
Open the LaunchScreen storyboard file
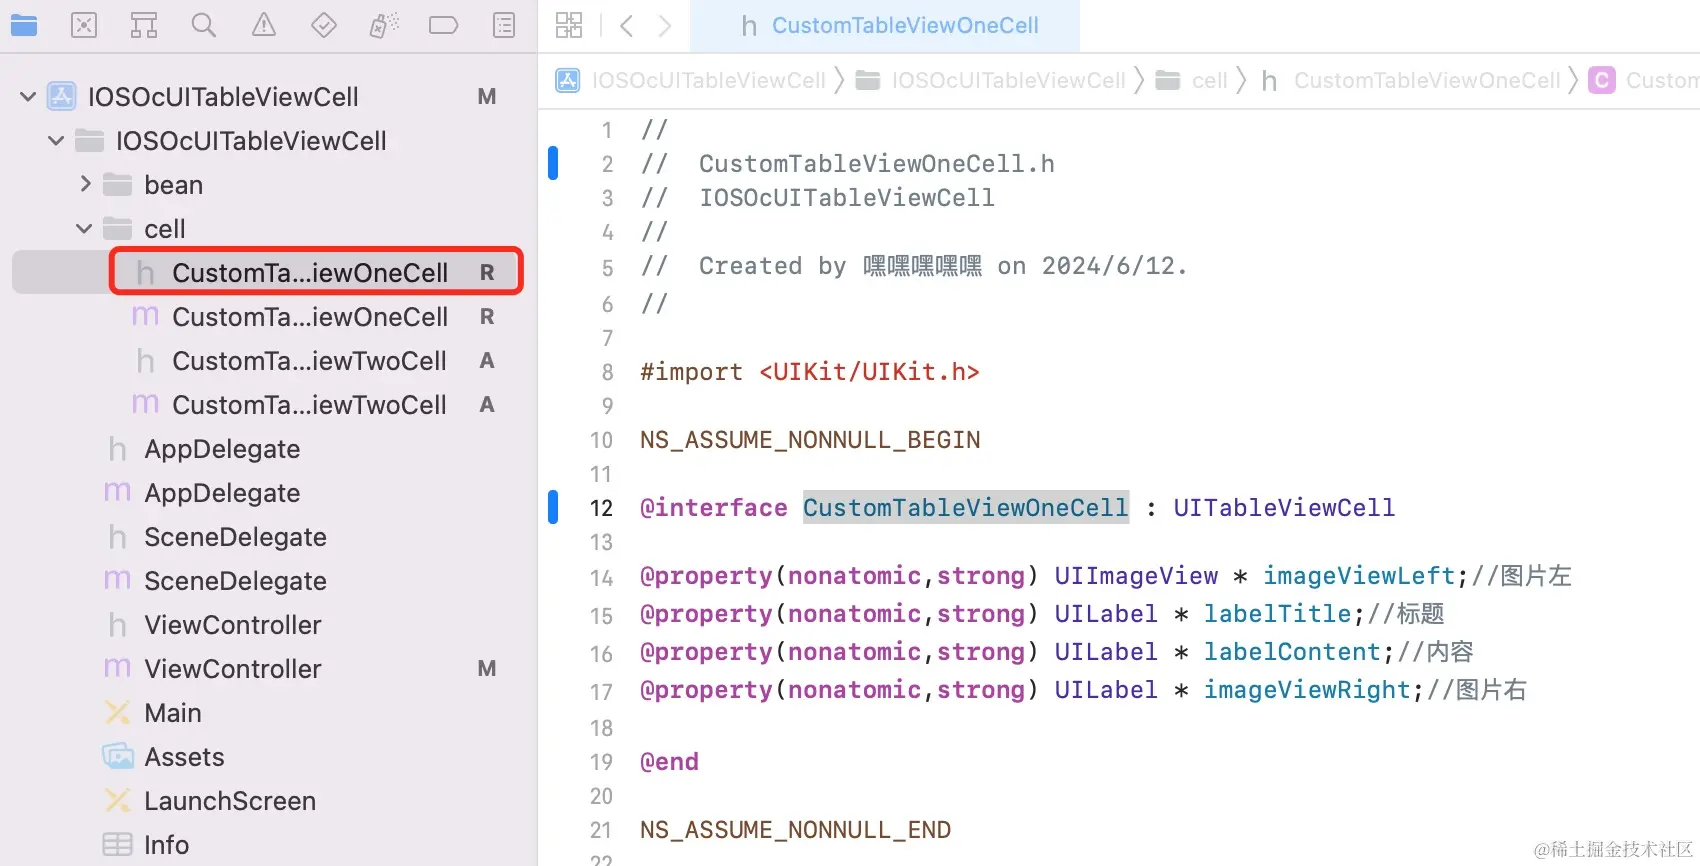(266, 801)
